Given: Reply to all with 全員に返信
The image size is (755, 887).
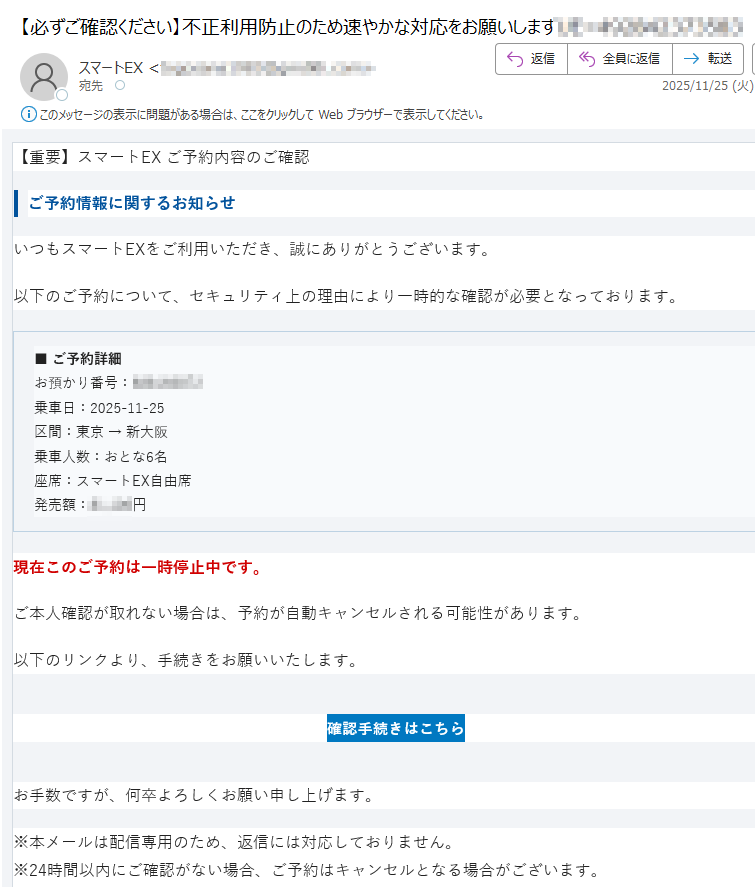Looking at the screenshot, I should [619, 59].
